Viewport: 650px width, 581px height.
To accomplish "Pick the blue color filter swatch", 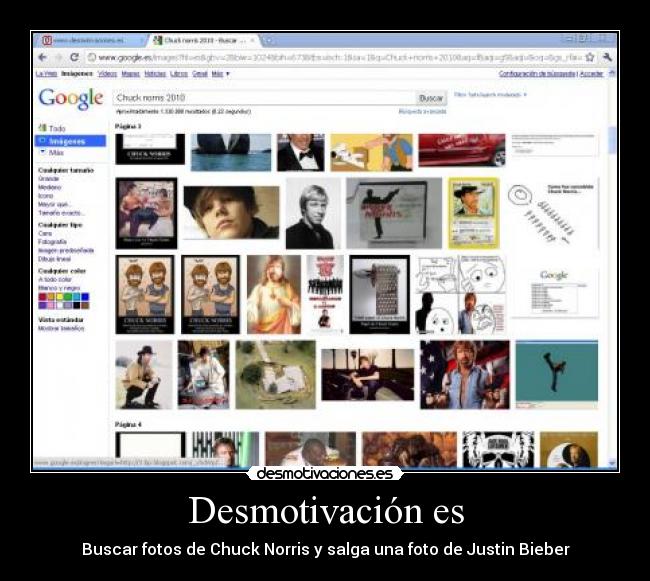I will [85, 297].
